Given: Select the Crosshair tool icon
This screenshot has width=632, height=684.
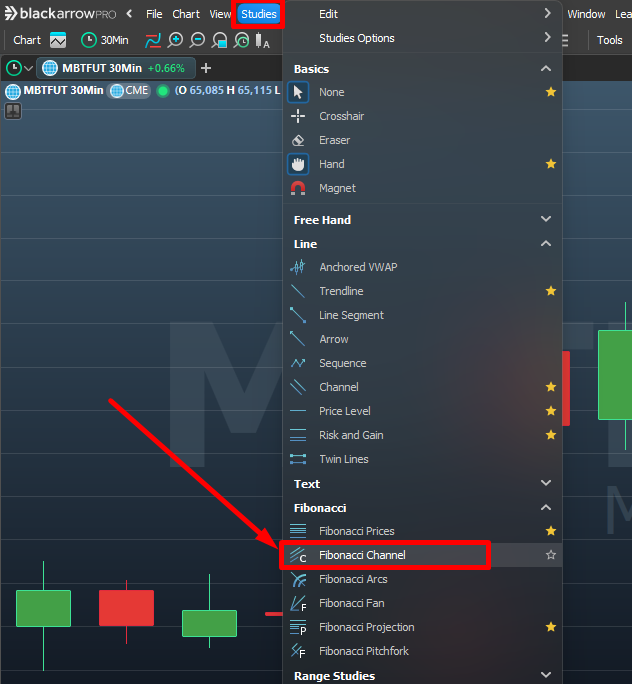Looking at the screenshot, I should click(x=298, y=116).
